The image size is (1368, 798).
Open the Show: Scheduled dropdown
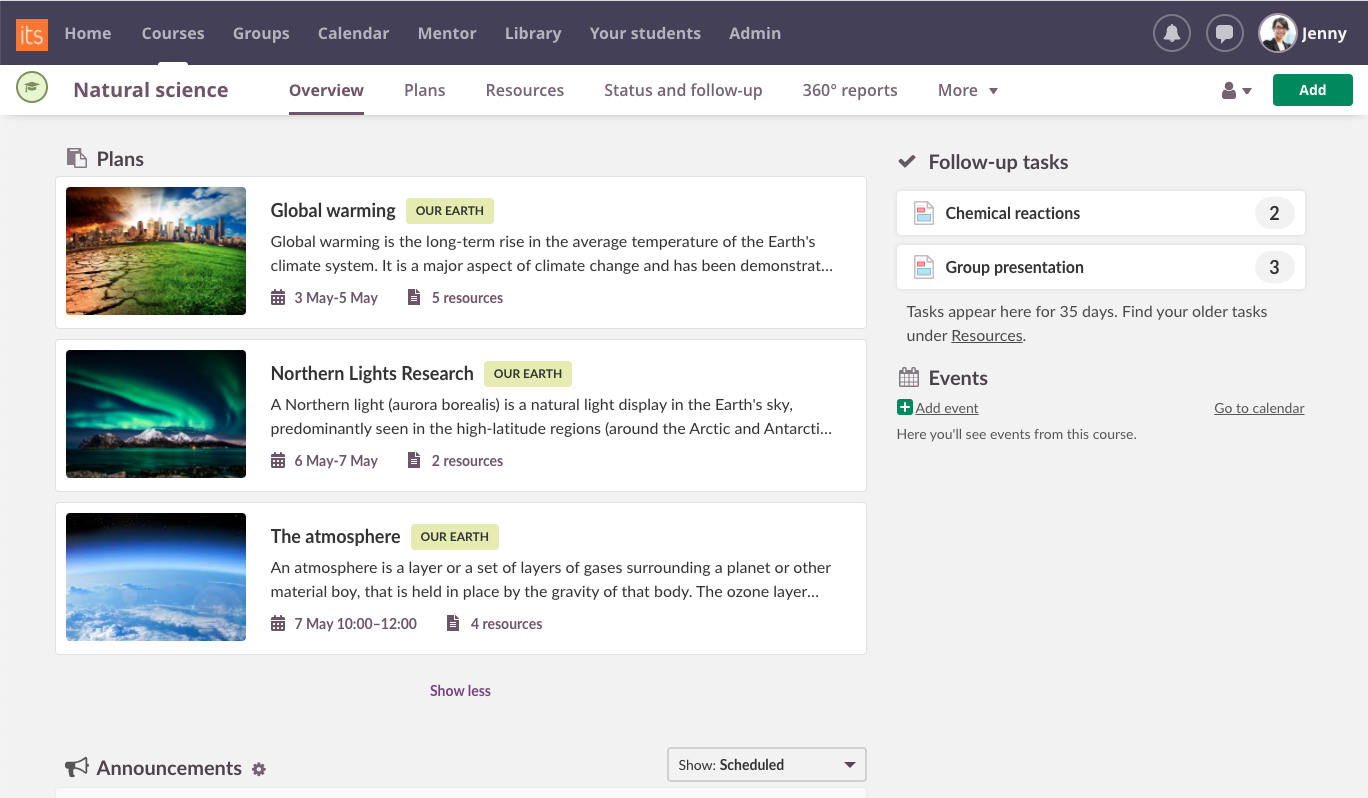point(766,764)
